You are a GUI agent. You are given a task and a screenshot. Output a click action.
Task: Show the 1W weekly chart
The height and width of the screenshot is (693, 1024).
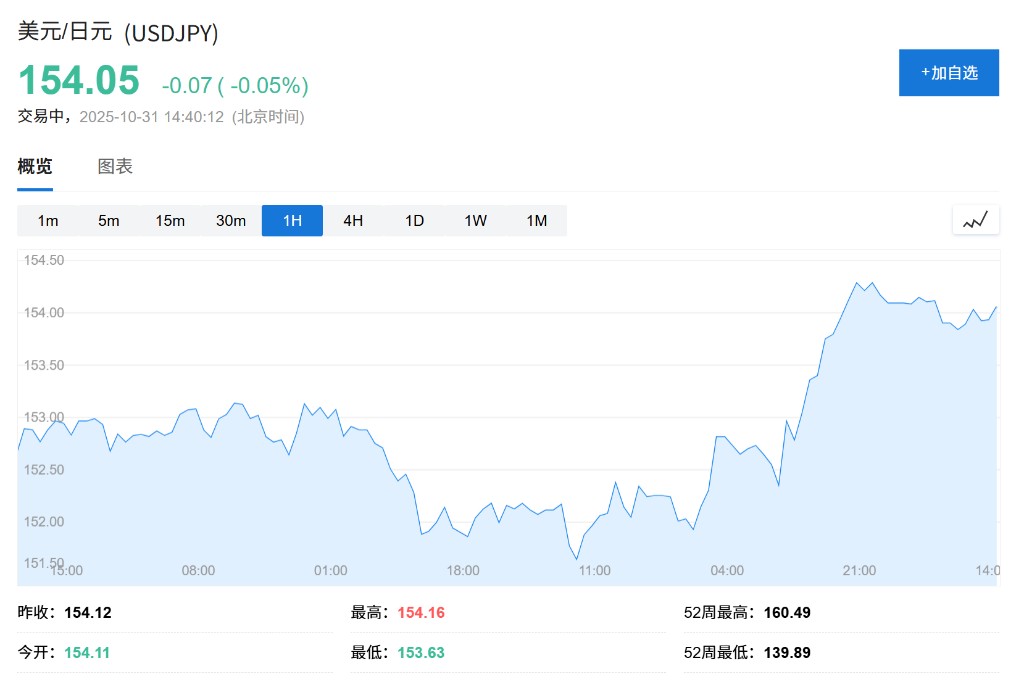pos(475,221)
